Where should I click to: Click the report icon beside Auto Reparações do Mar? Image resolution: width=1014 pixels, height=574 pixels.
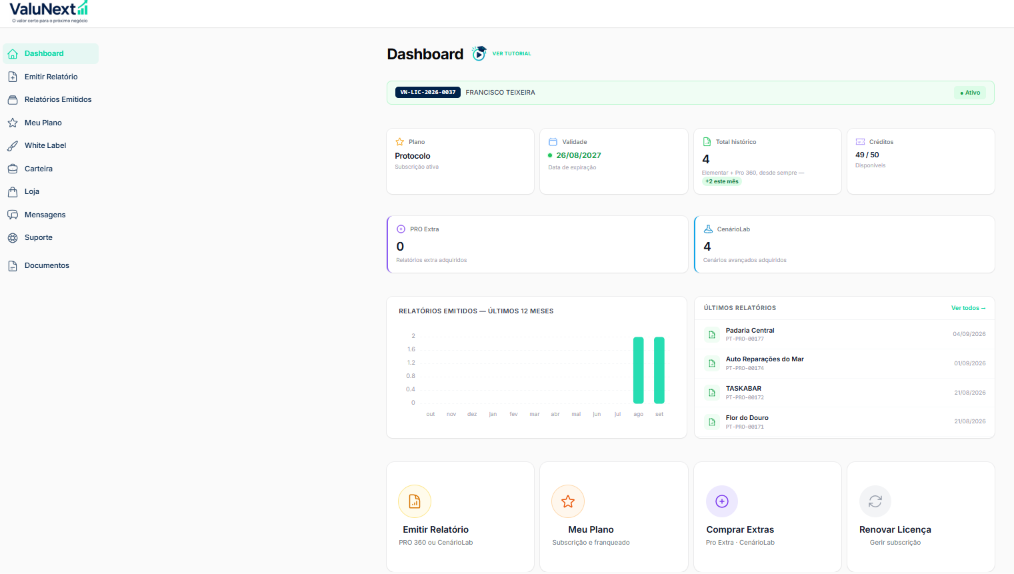coord(712,363)
